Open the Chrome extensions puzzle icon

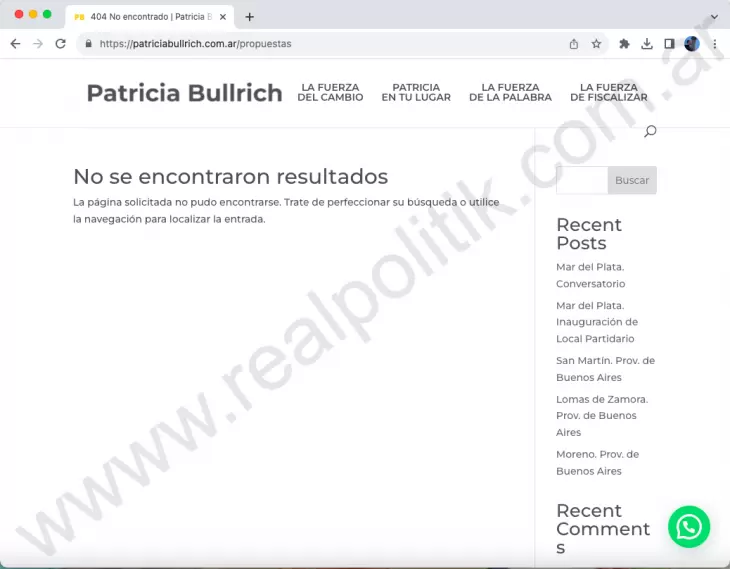(x=624, y=44)
